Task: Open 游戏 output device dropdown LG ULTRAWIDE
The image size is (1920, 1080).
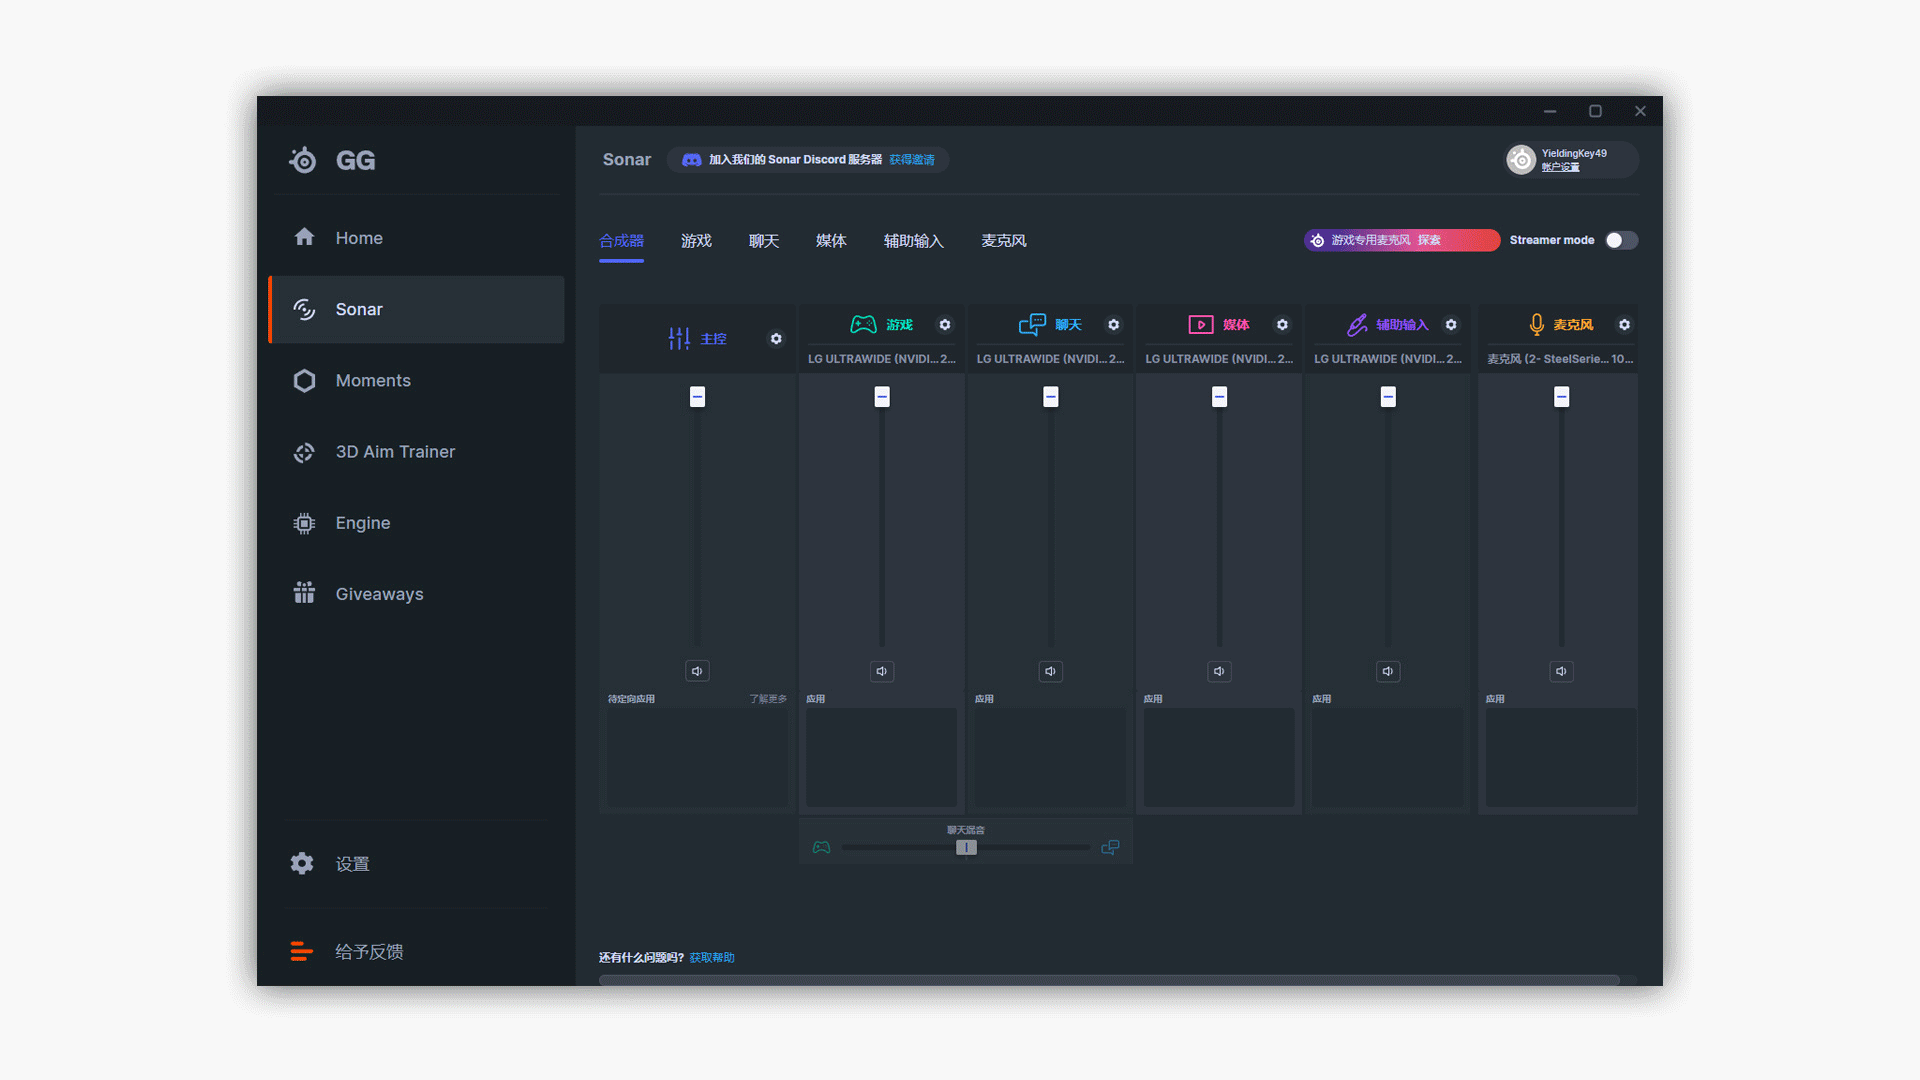Action: [882, 359]
